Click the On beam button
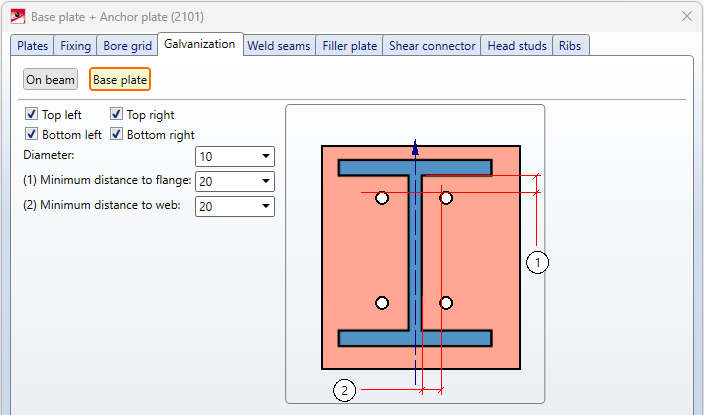The width and height of the screenshot is (704, 415). click(50, 79)
